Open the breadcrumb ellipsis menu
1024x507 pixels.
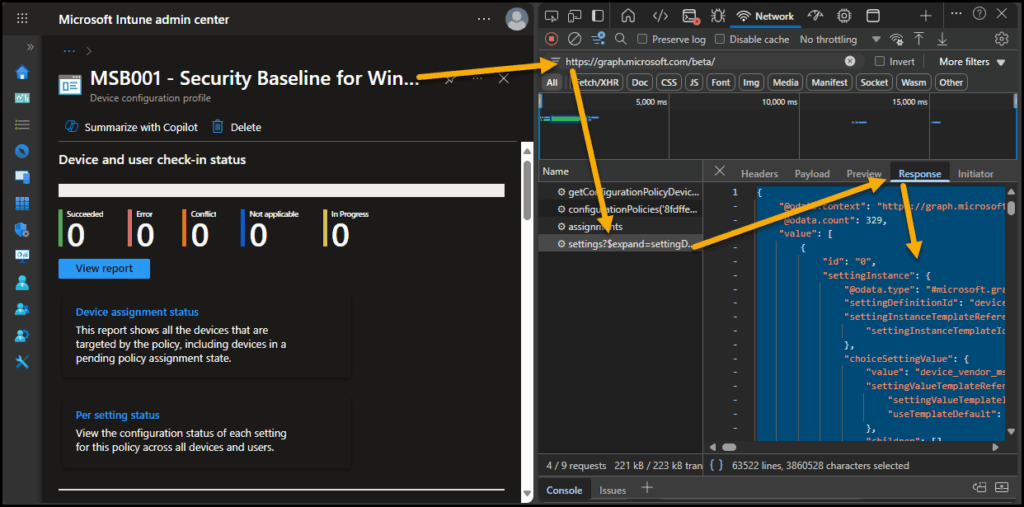pyautogui.click(x=69, y=50)
